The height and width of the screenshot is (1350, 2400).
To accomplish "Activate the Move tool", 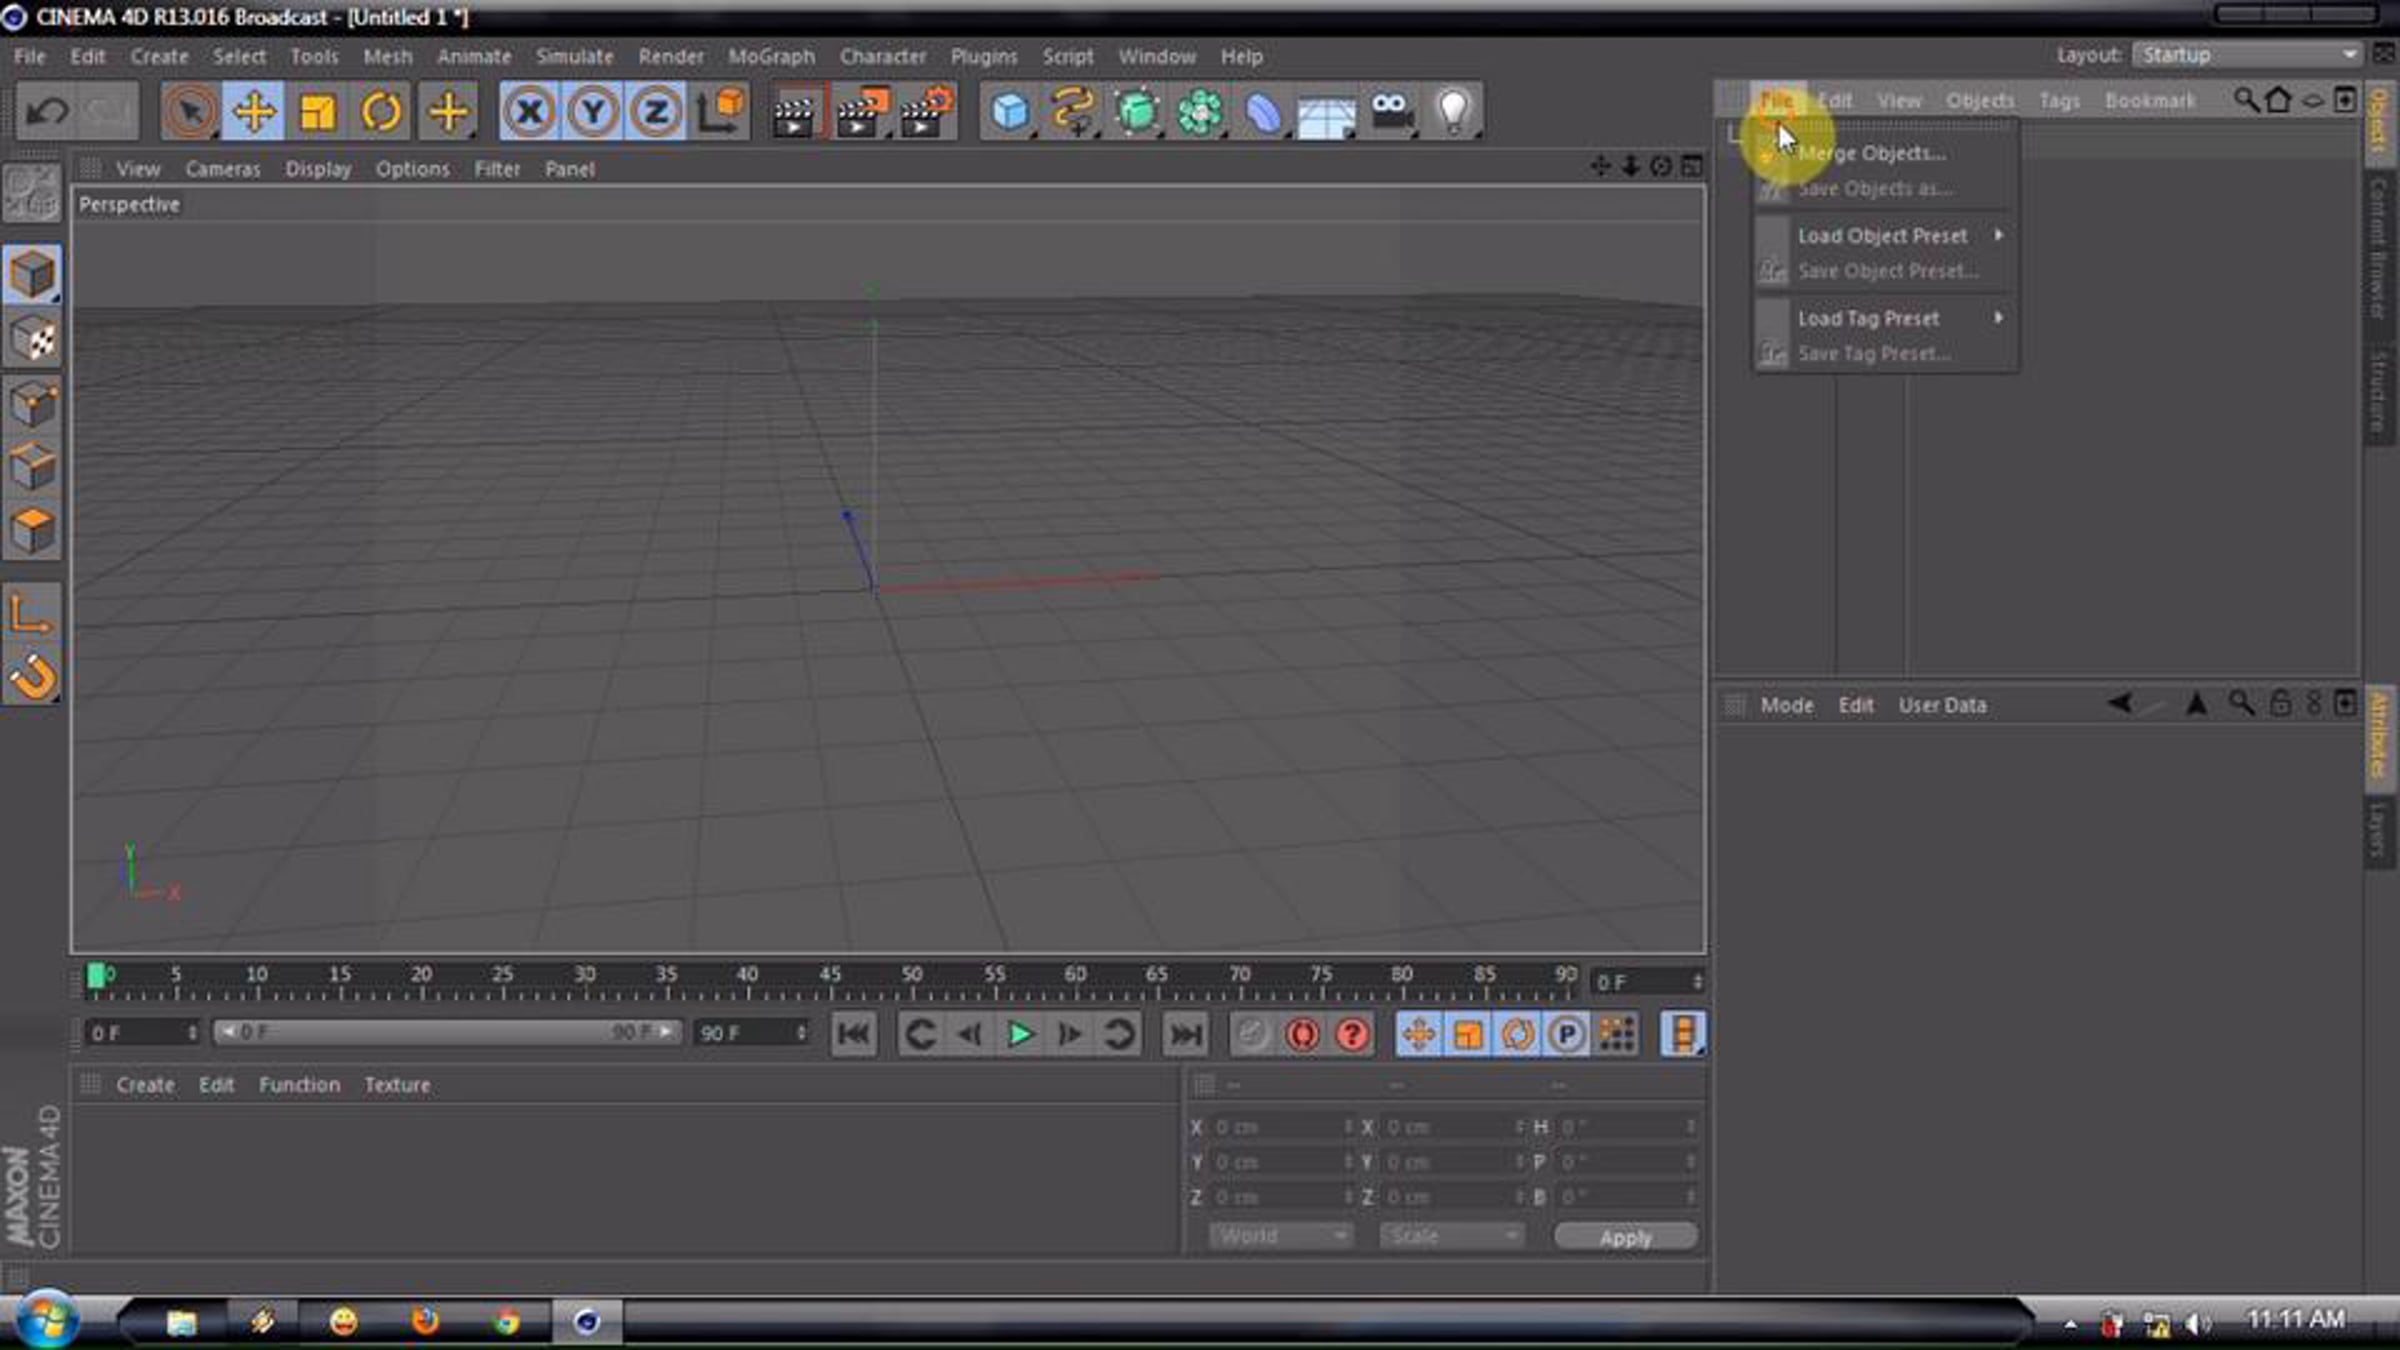I will [254, 111].
